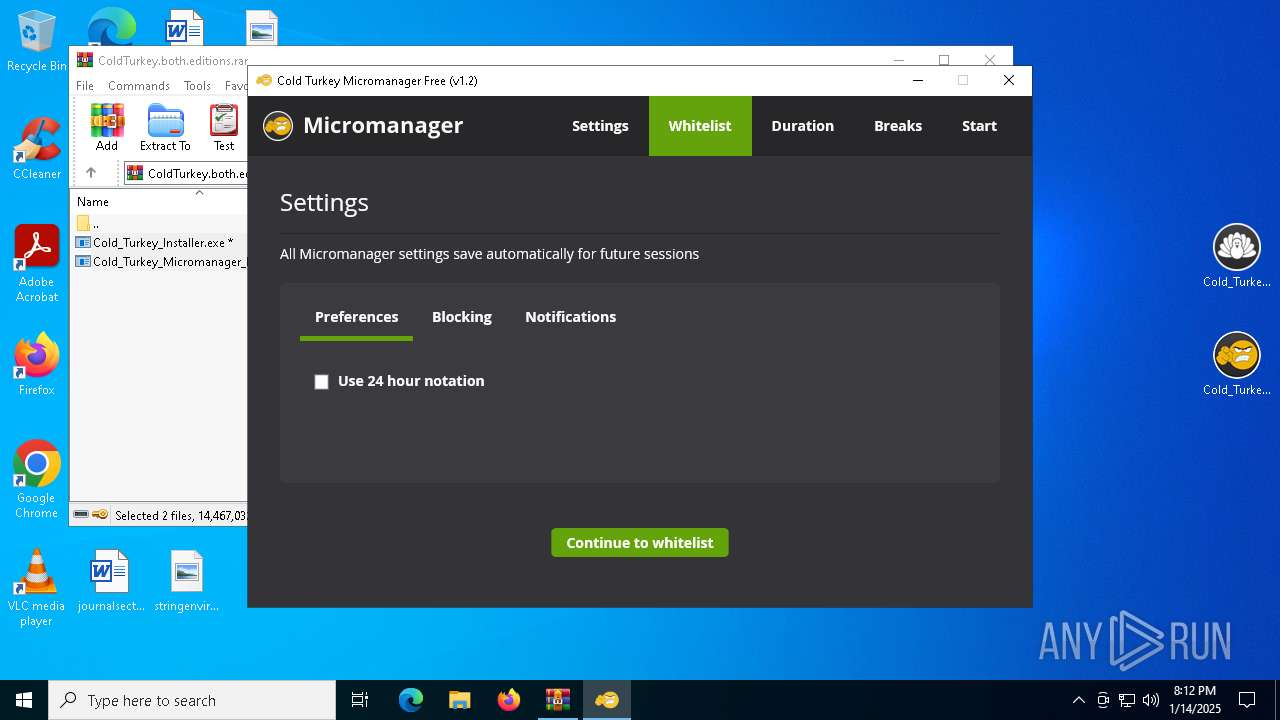Select Cold_Turkey_Installer.exe in WinRAR list
Image resolution: width=1280 pixels, height=720 pixels.
(x=162, y=243)
